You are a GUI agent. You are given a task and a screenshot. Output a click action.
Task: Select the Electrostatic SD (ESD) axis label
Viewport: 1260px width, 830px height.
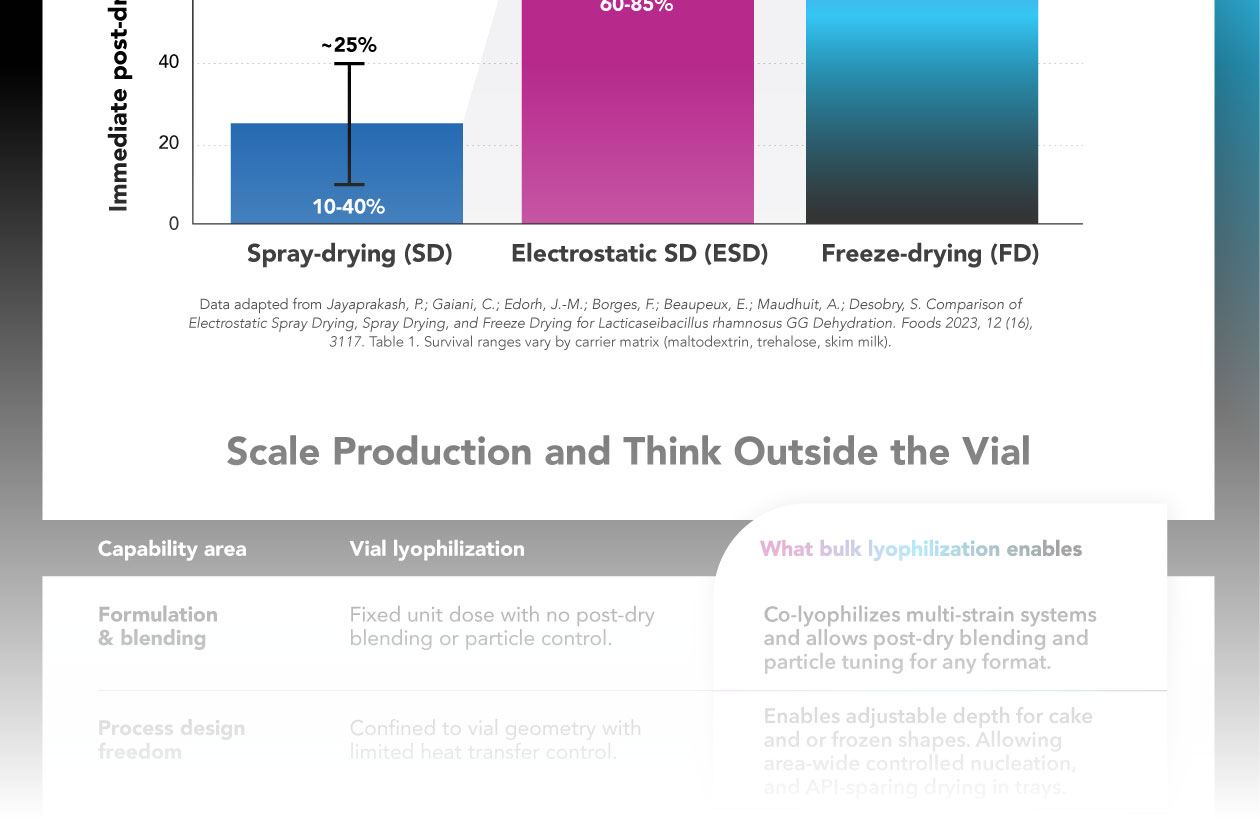[x=639, y=254]
